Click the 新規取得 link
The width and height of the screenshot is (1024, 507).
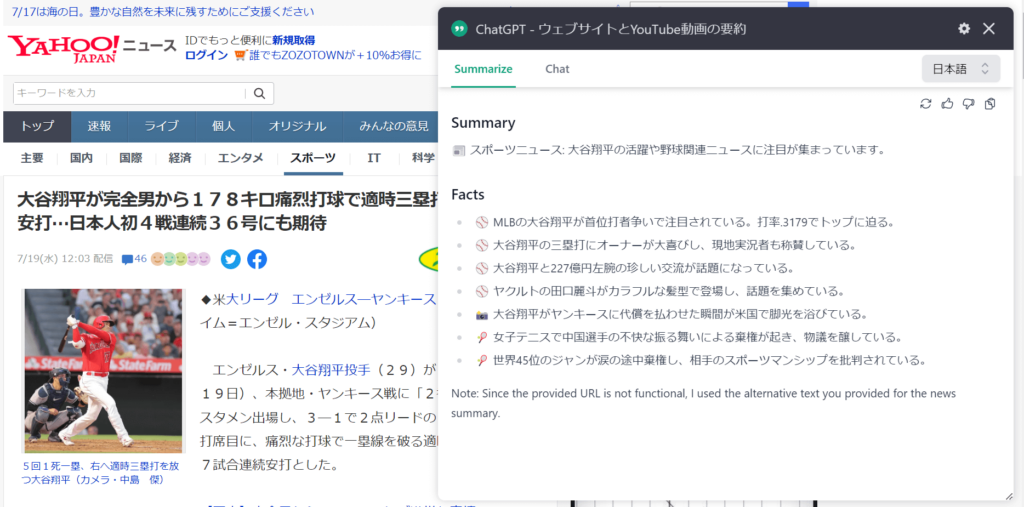click(x=294, y=40)
